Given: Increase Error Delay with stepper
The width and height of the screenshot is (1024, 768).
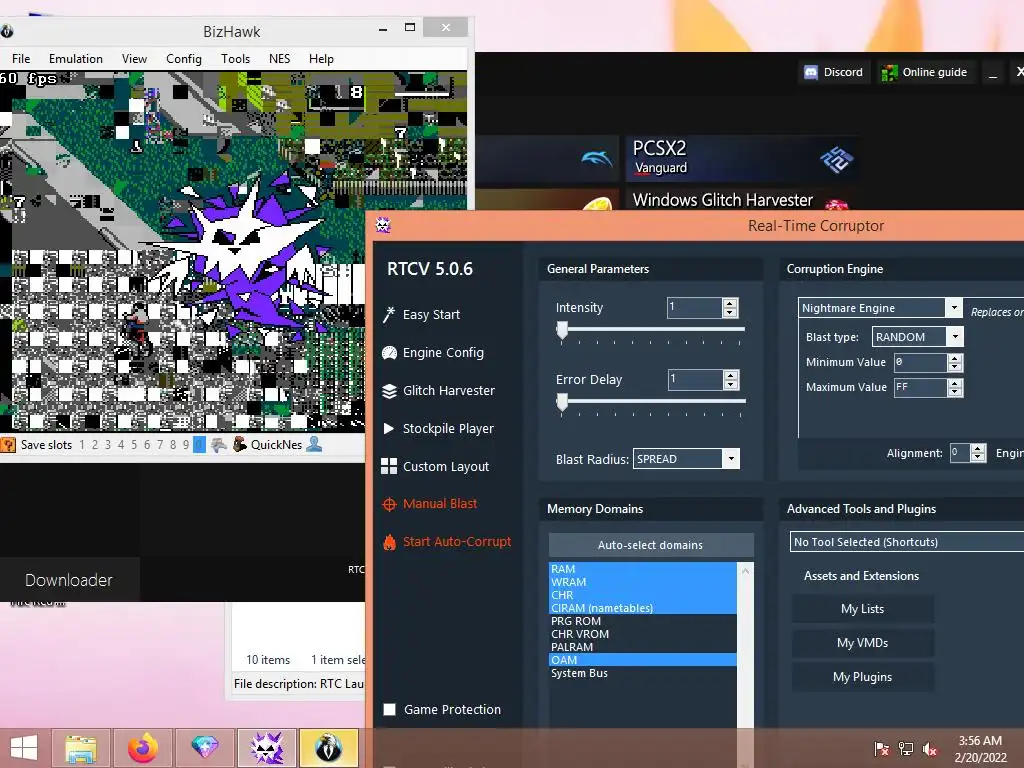Looking at the screenshot, I should coord(731,376).
